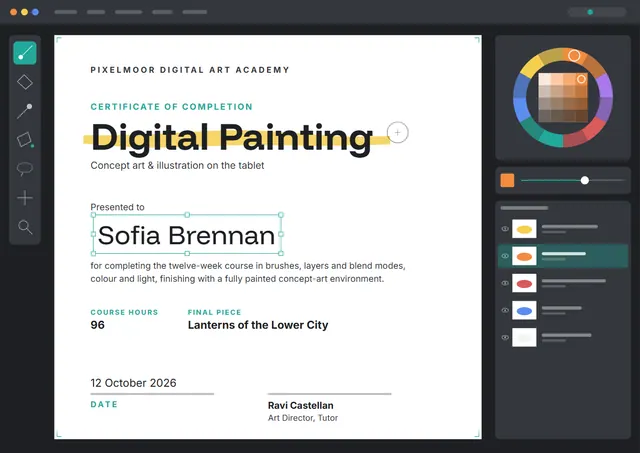Open the fourth menu bar item
The width and height of the screenshot is (640, 453).
[x=162, y=12]
